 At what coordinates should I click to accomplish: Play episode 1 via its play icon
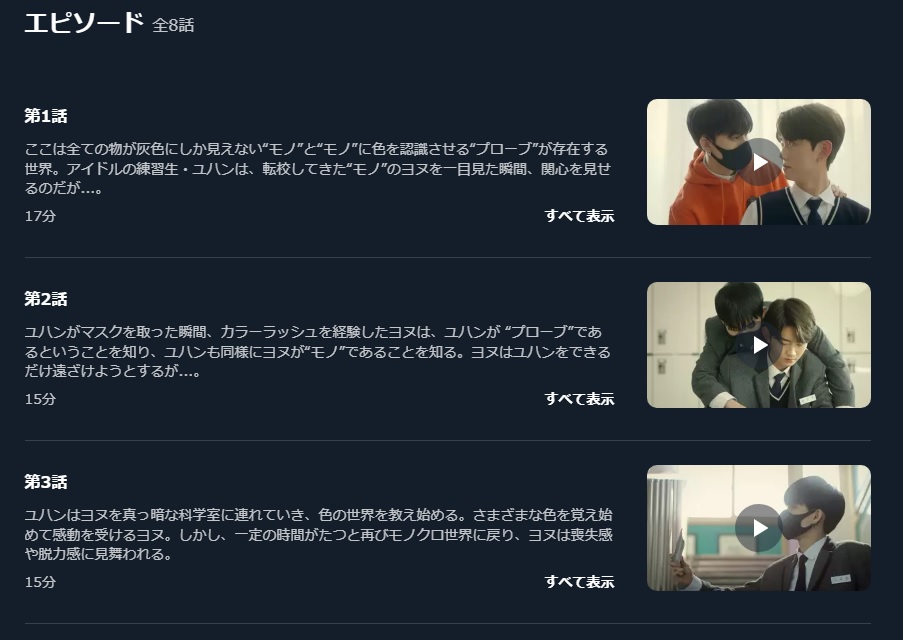click(x=760, y=162)
